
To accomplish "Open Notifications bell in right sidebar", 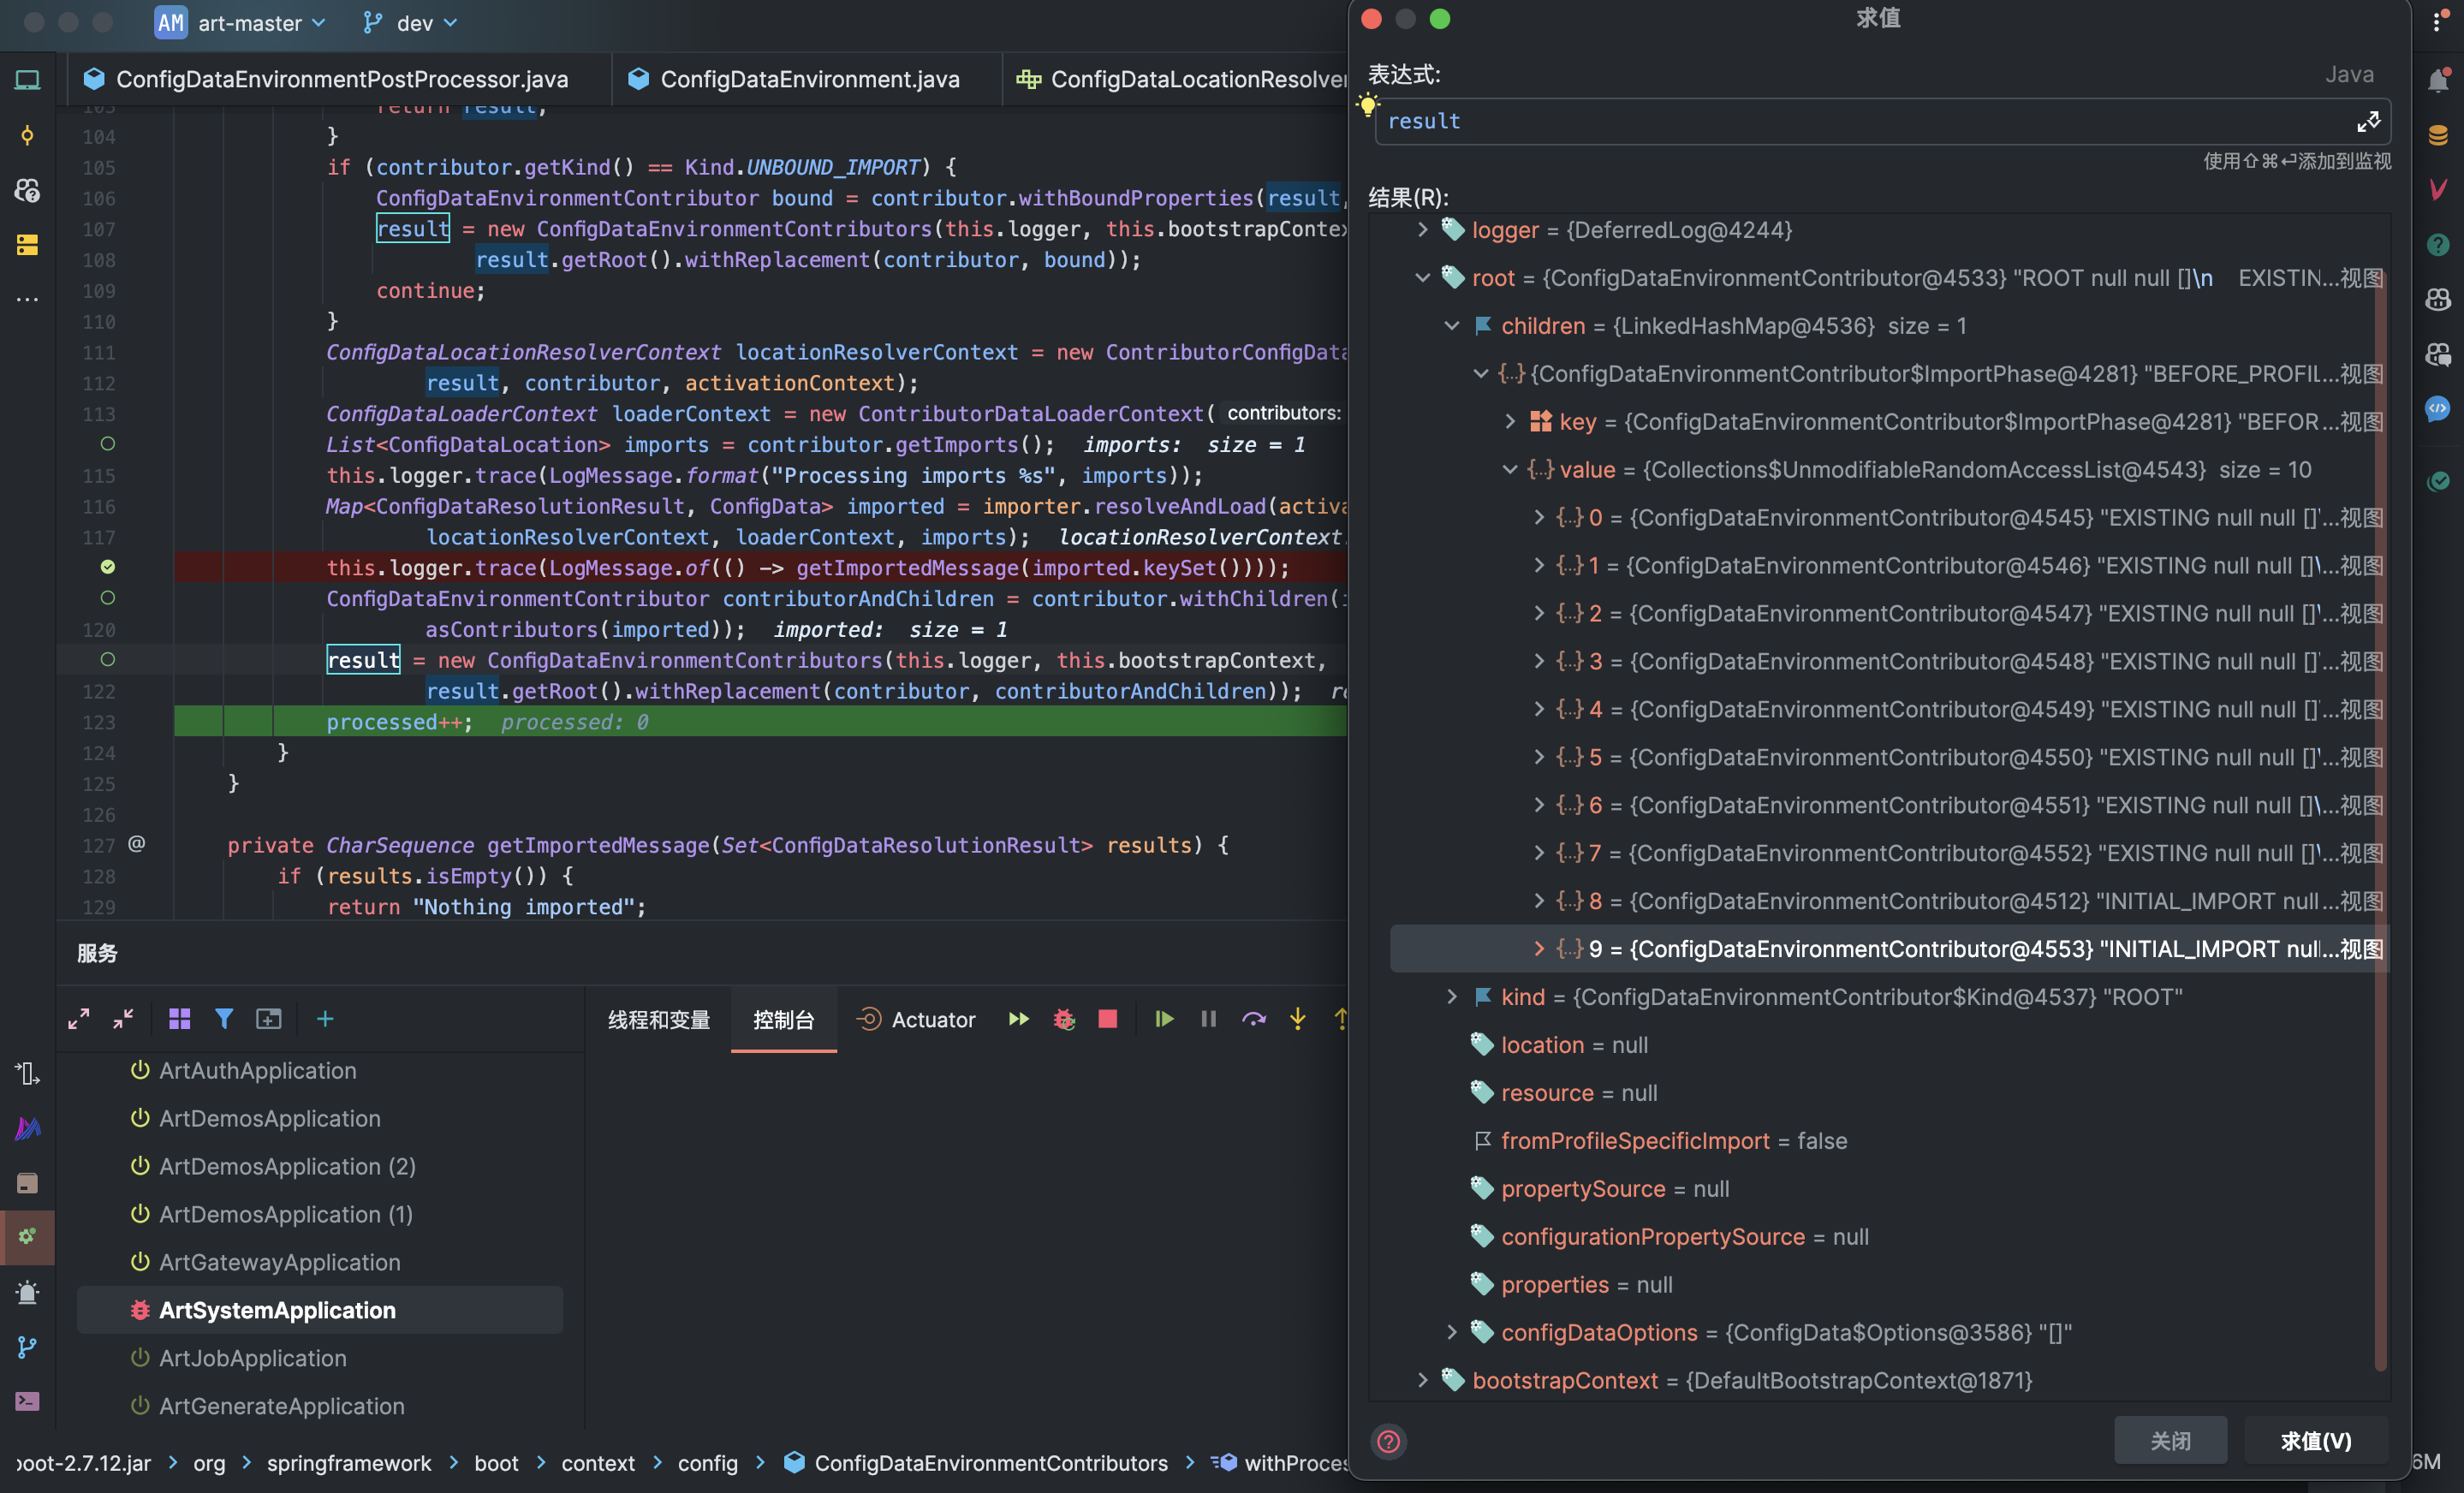I will click(x=2438, y=80).
